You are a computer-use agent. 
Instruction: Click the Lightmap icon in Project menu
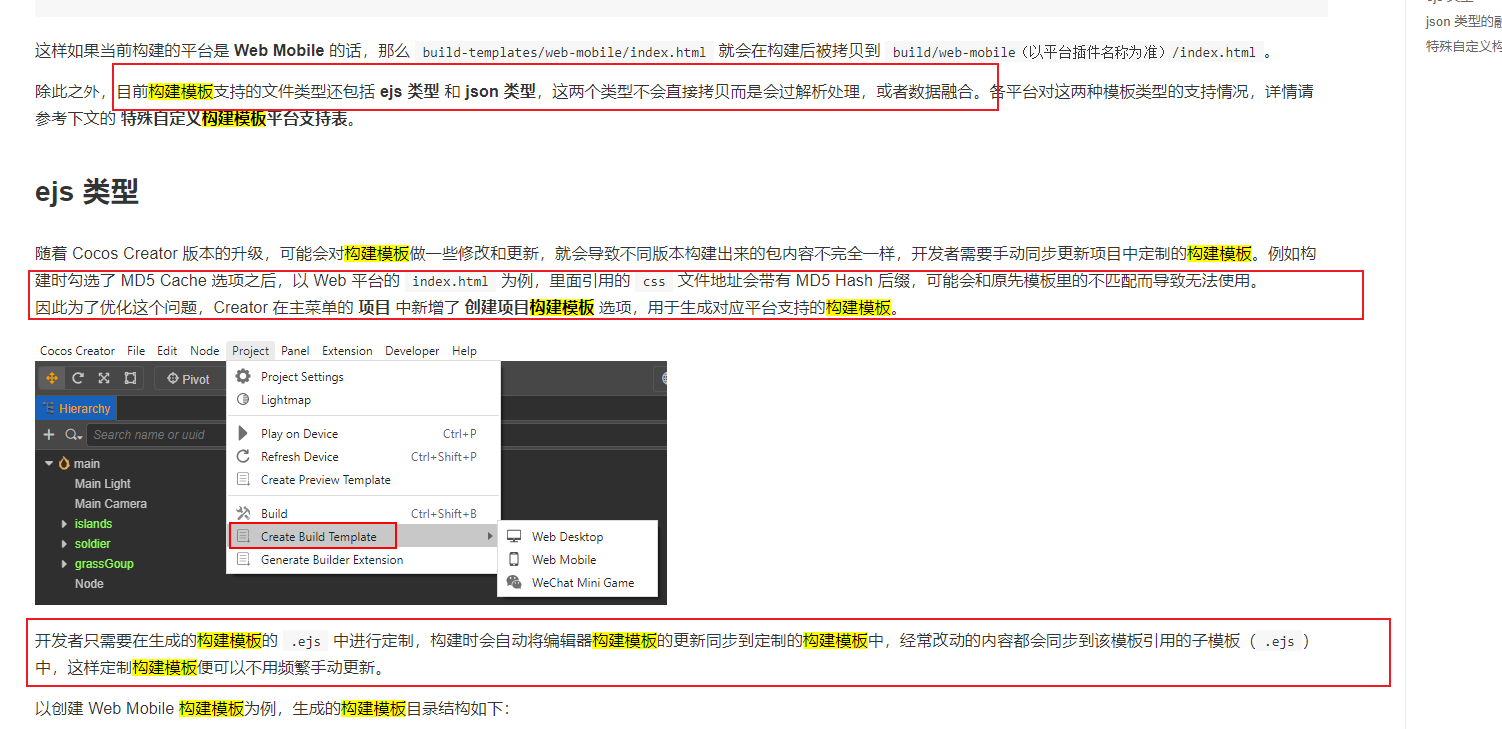pos(242,400)
